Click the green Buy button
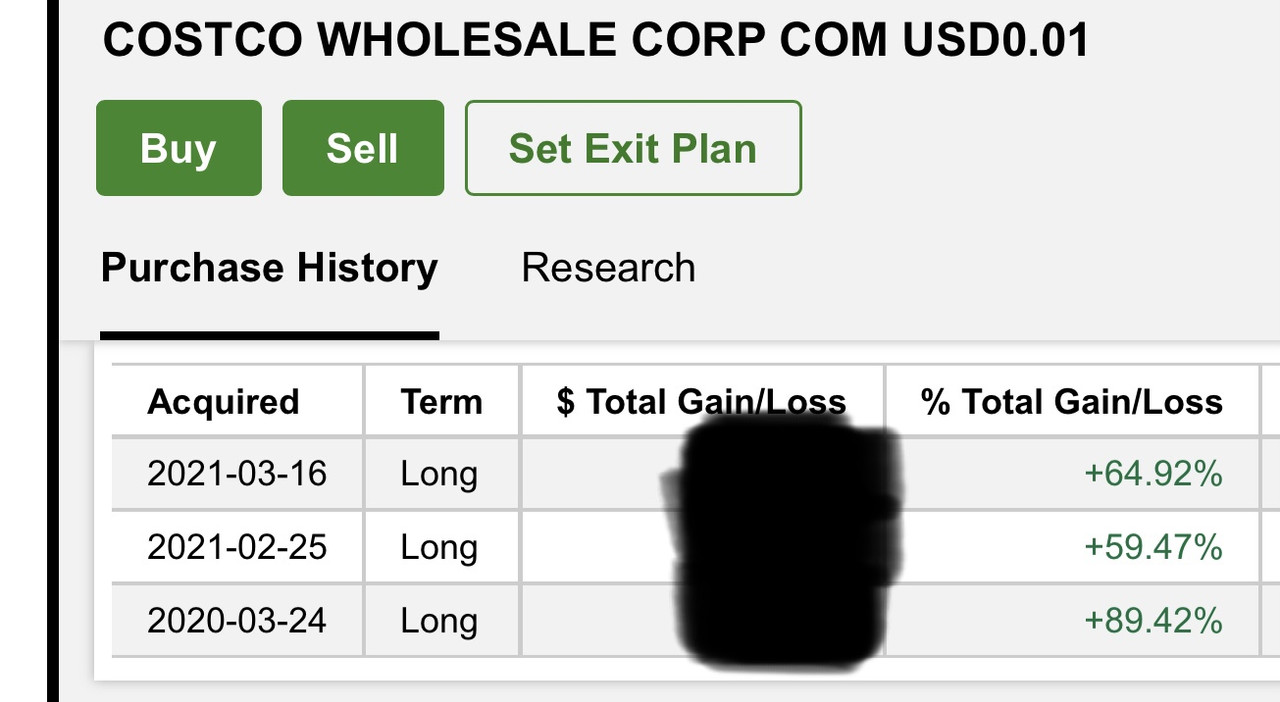 178,148
